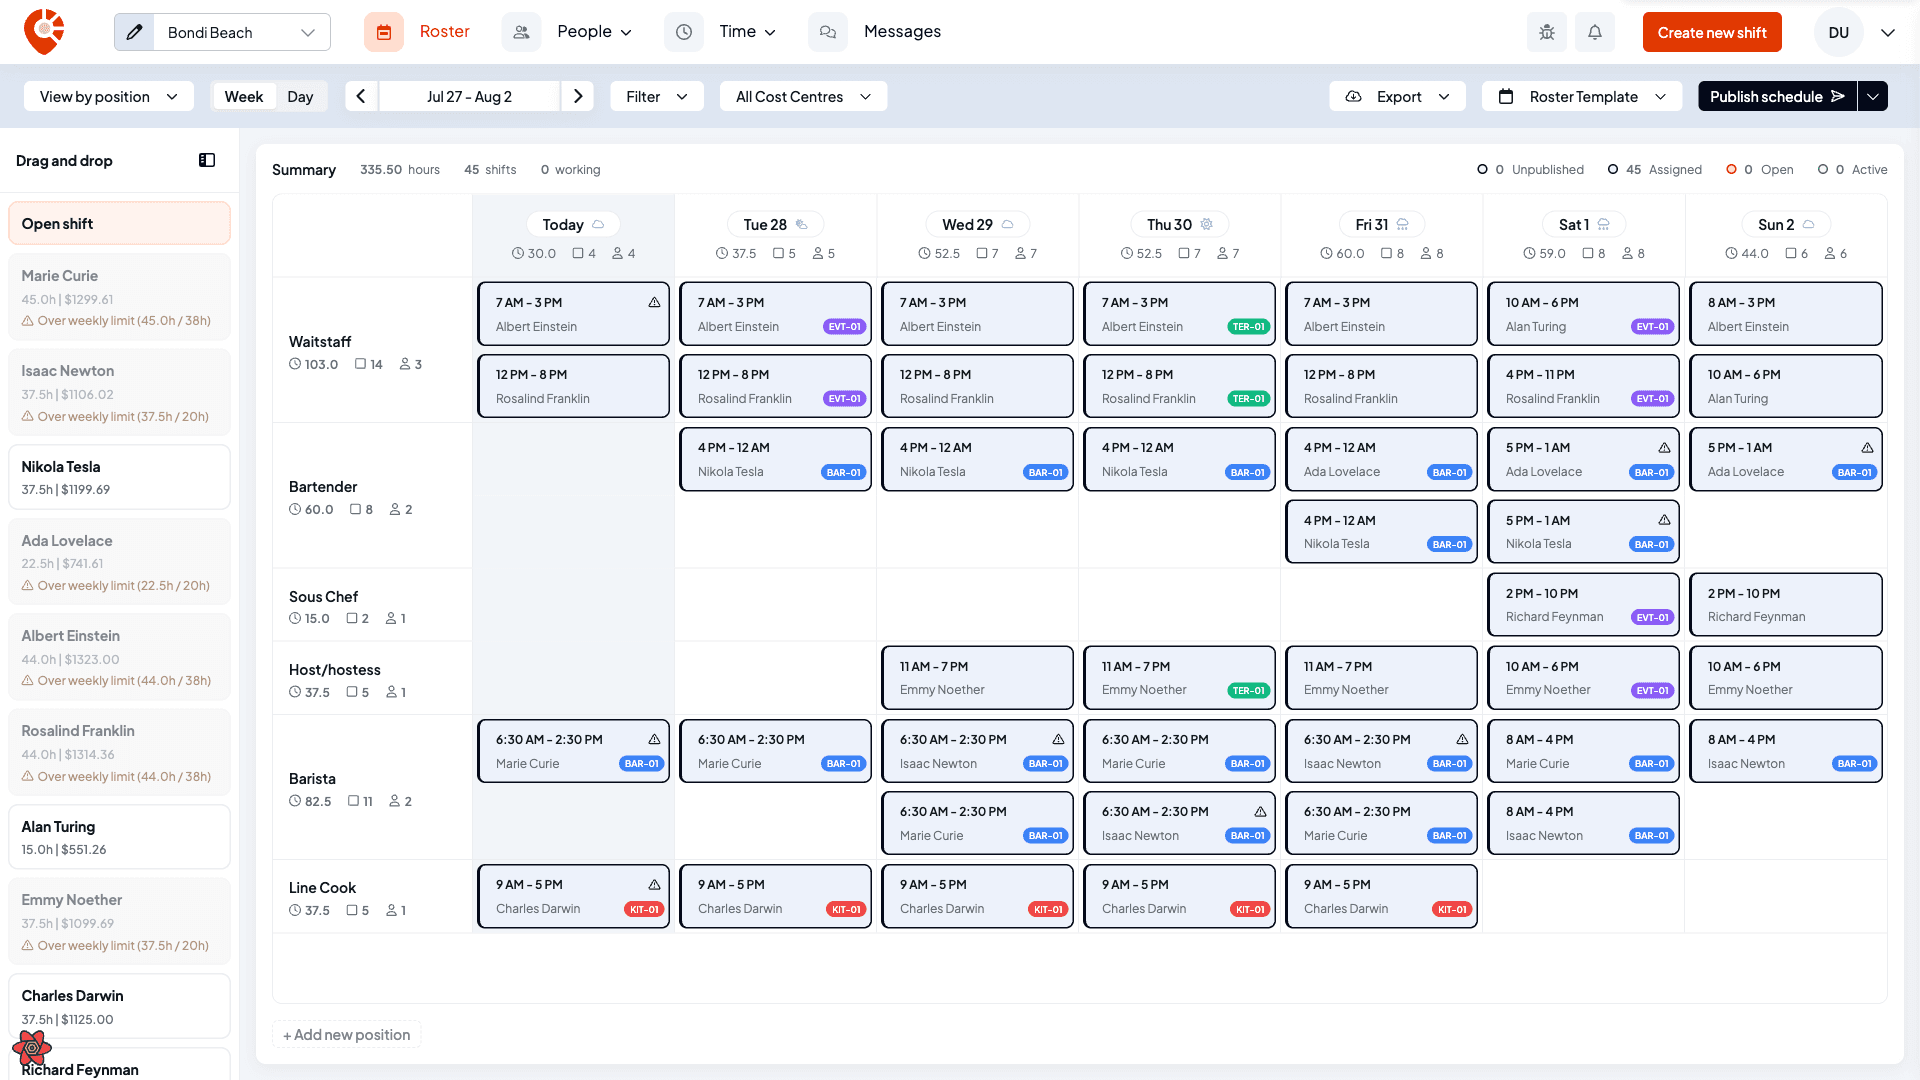Screen dimensions: 1920x1080
Task: Select Charles Darwin in the staff list
Action: [x=119, y=1006]
